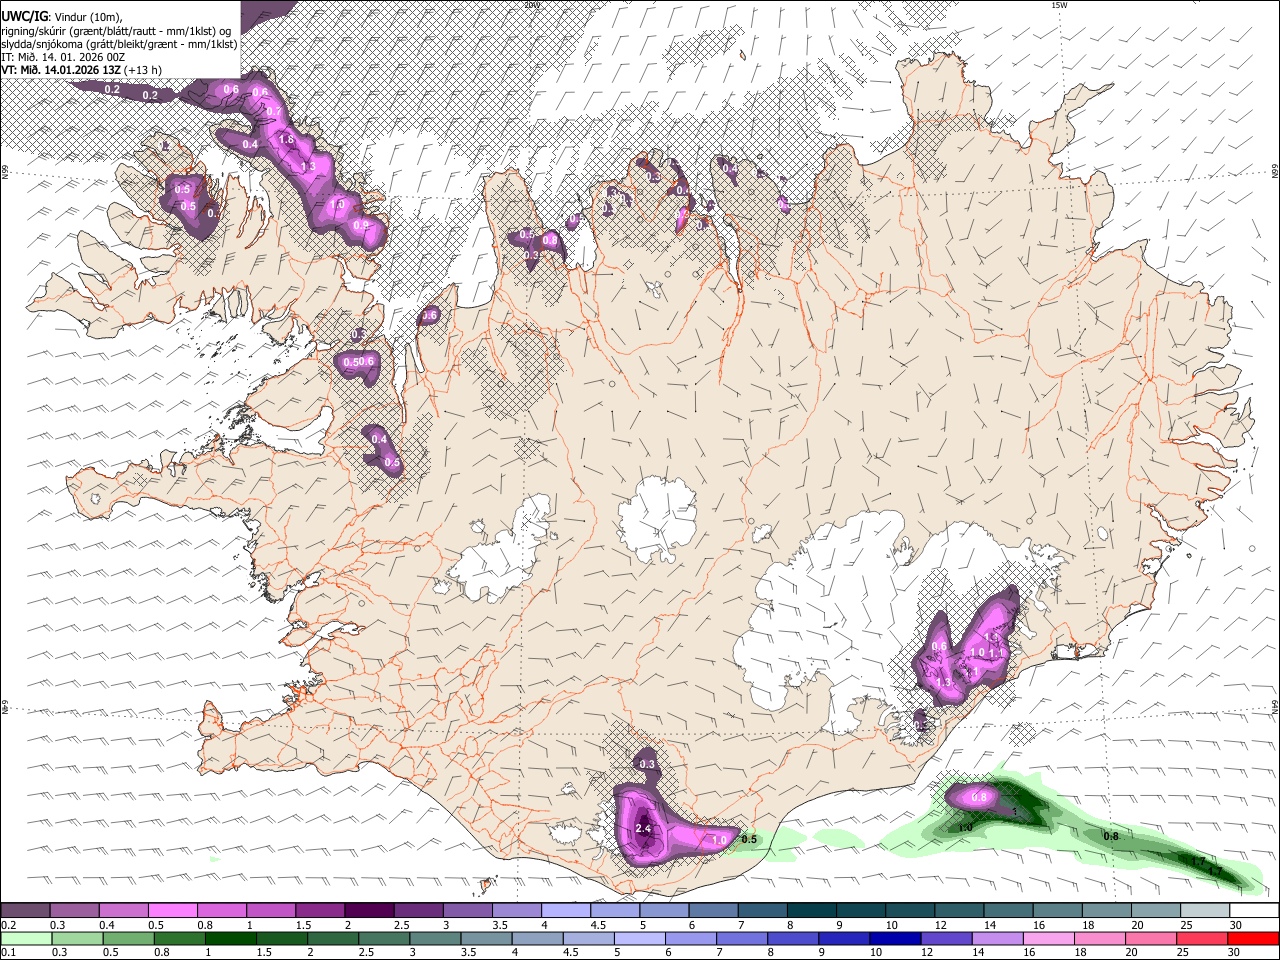Viewport: 1280px width, 960px height.
Task: Select the pale grey 25 snow scale swatch
Action: point(1206,910)
